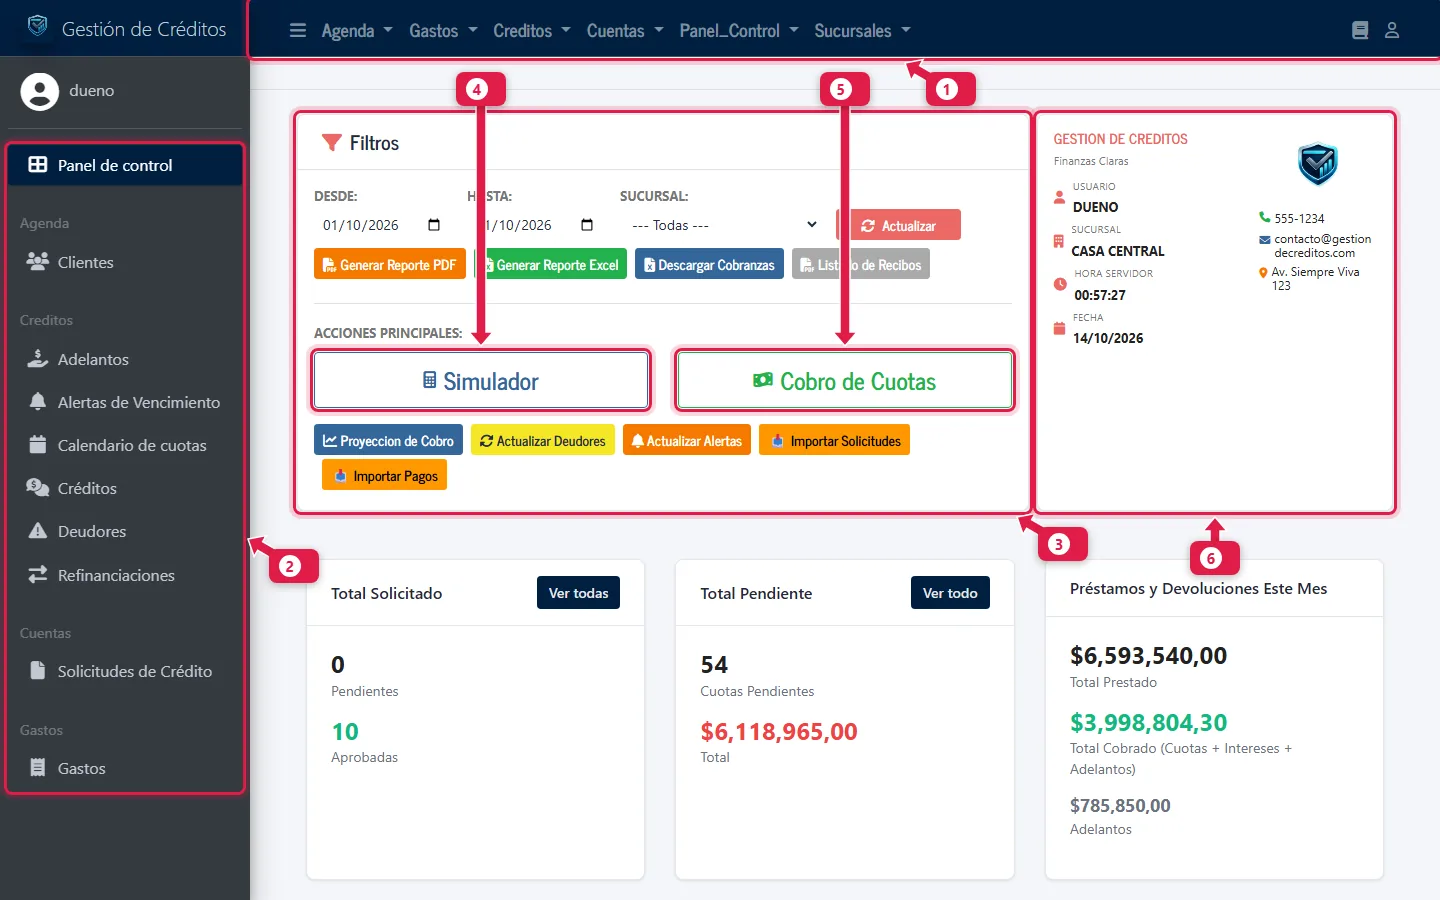This screenshot has width=1440, height=900.
Task: Click the DESDE date input field
Action: (x=381, y=225)
